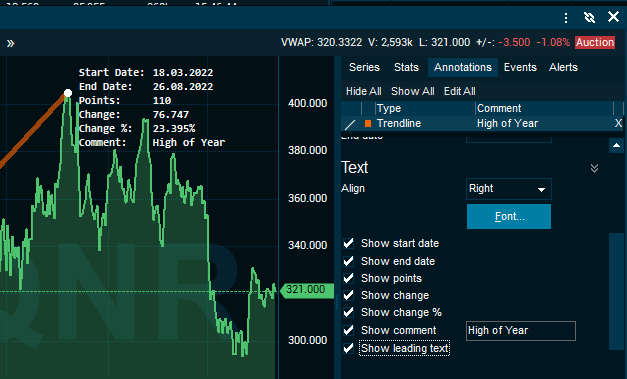627x379 pixels.
Task: Click the L: 321.000 last price
Action: coord(444,42)
